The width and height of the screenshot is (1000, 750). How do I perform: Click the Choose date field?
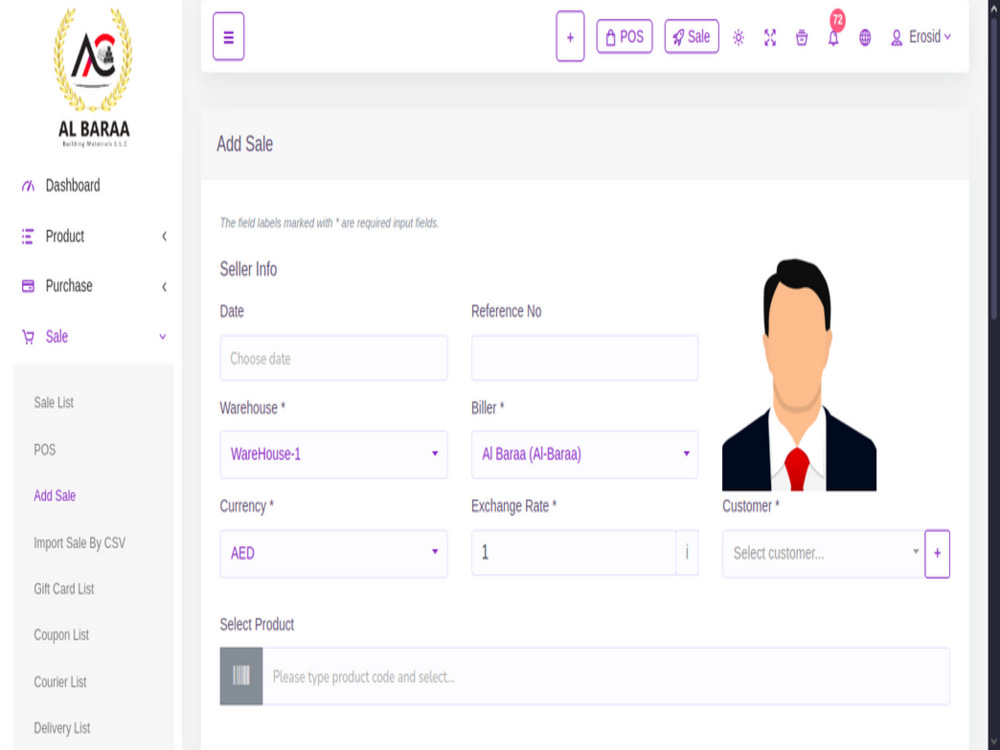334,358
